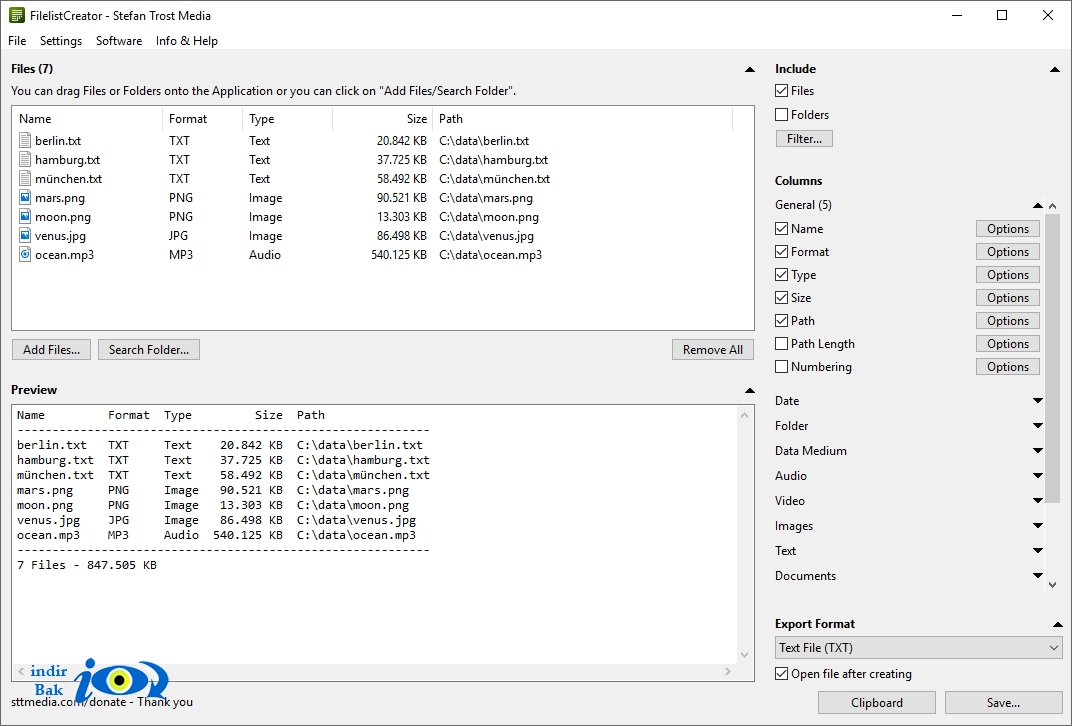Expand the Data Medium columns group
This screenshot has height=726, width=1072.
[1037, 451]
